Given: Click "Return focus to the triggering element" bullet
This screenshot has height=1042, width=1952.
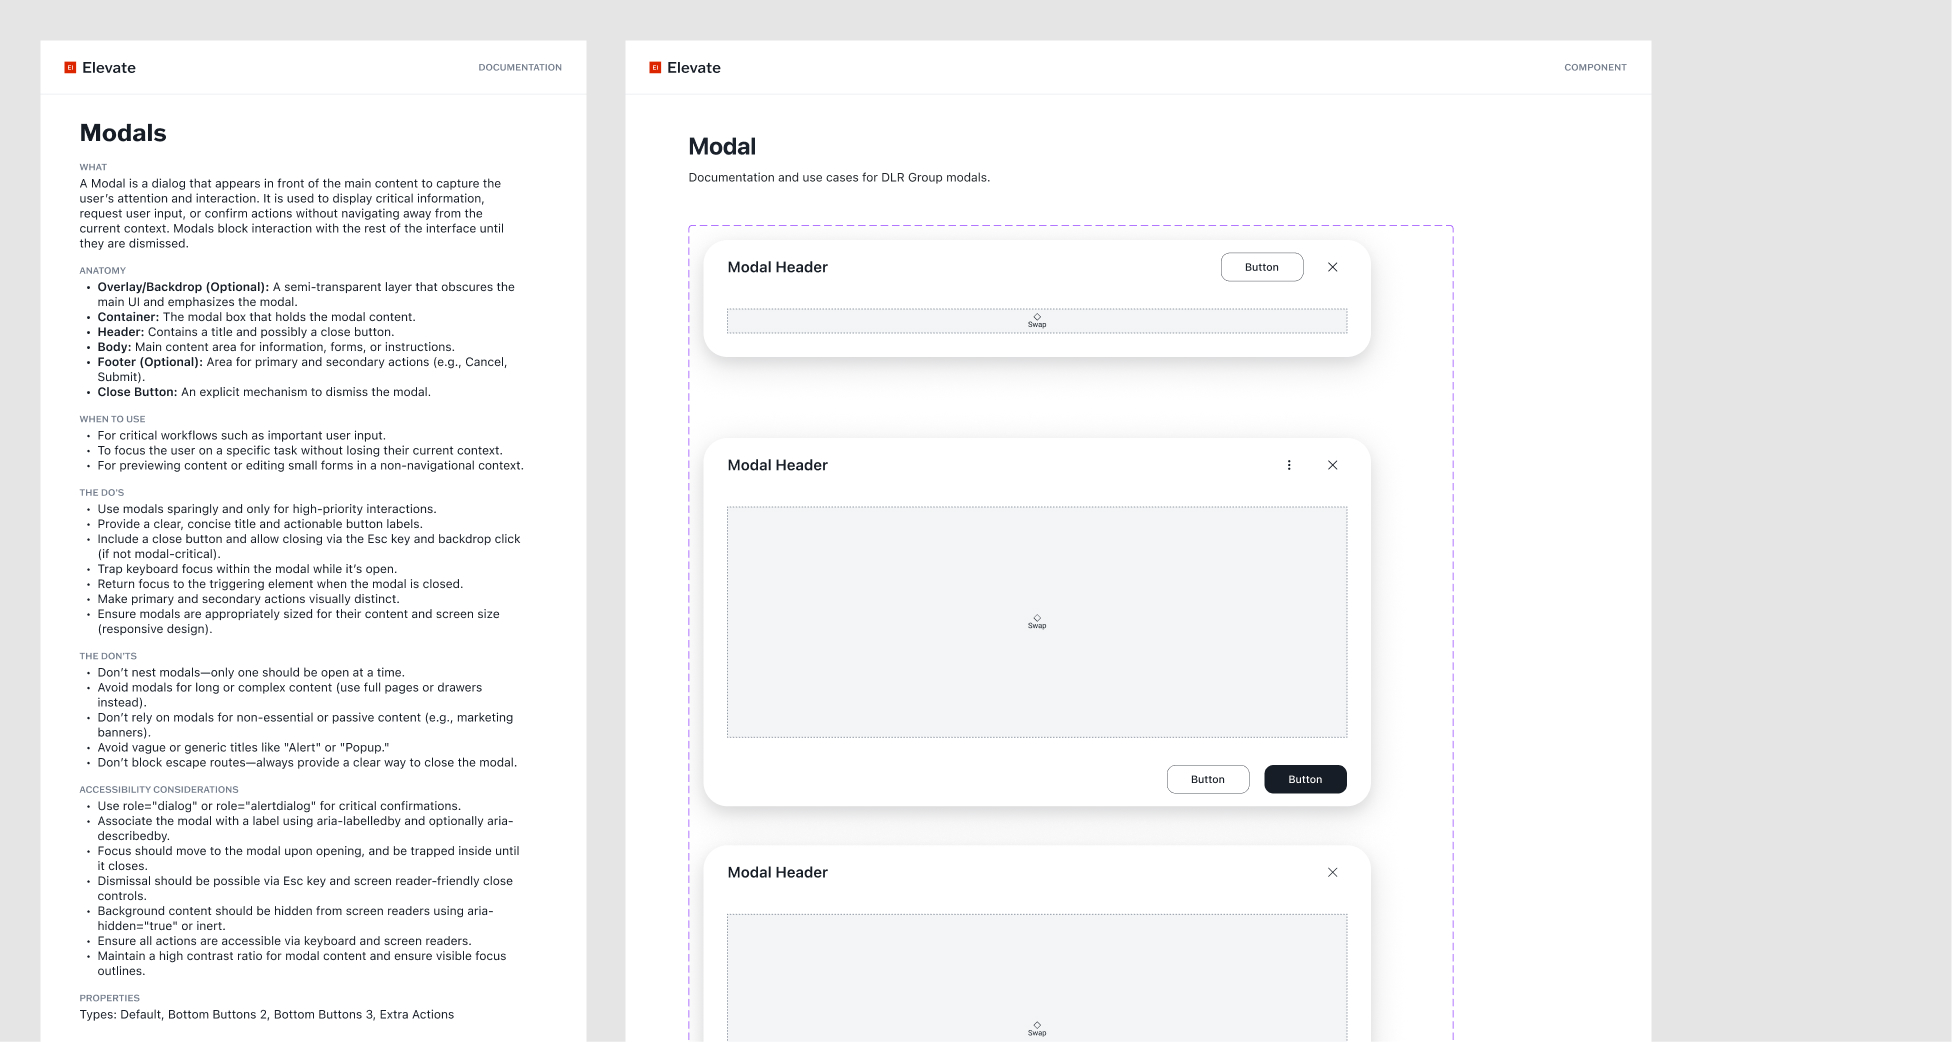Looking at the screenshot, I should pyautogui.click(x=280, y=584).
